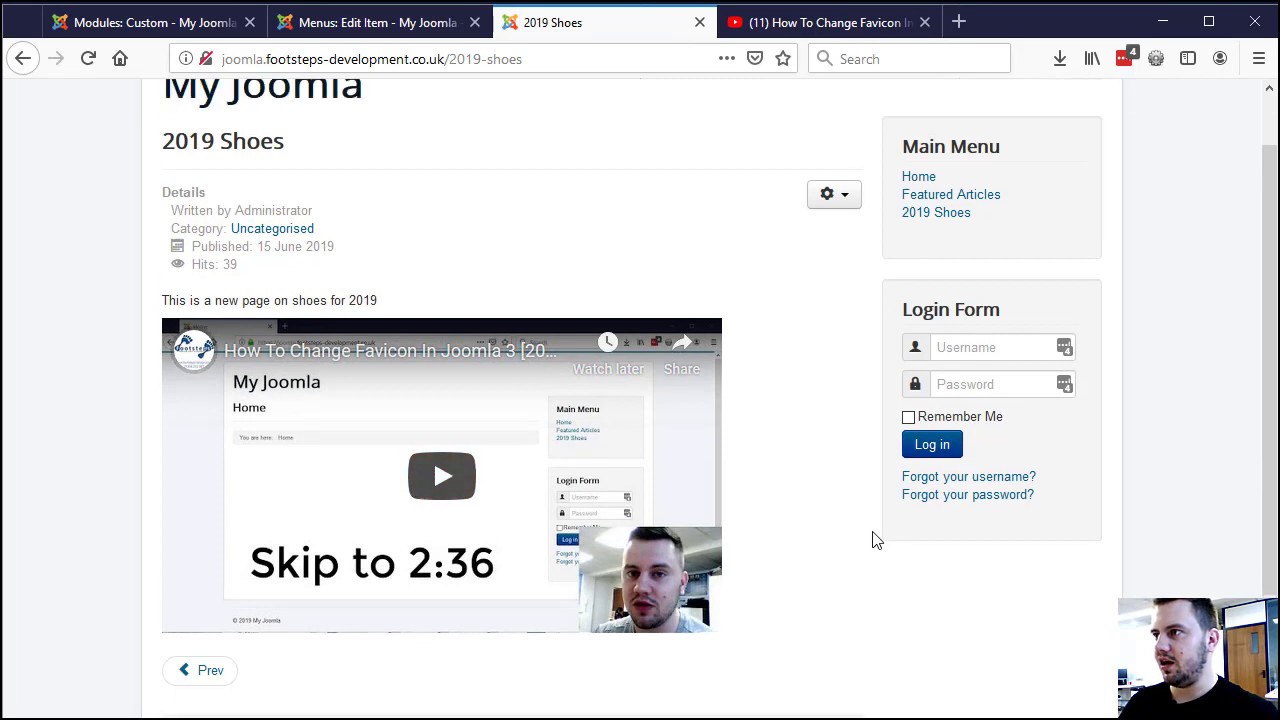
Task: Open page actions three-dot menu
Action: [727, 59]
